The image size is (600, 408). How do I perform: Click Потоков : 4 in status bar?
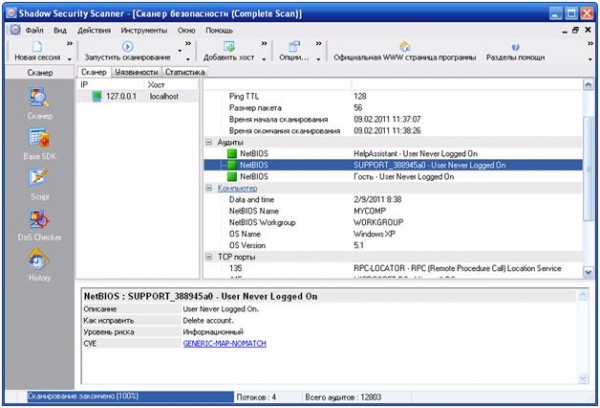[x=256, y=397]
